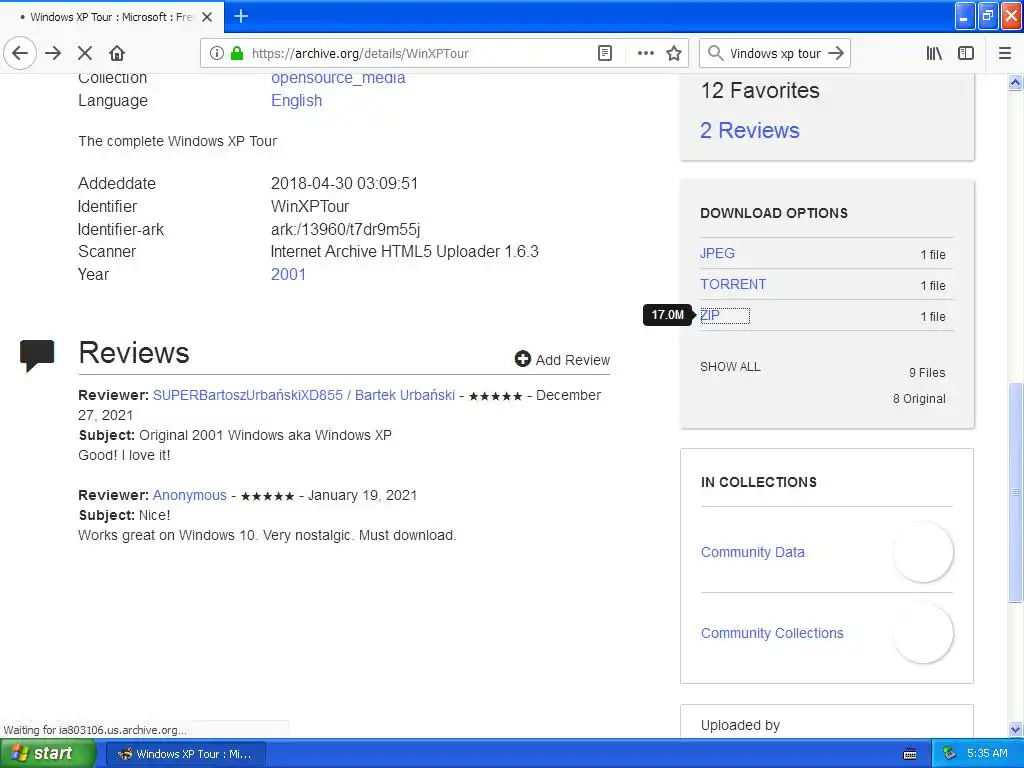
Task: Show site information icon in address bar
Action: click(x=217, y=53)
